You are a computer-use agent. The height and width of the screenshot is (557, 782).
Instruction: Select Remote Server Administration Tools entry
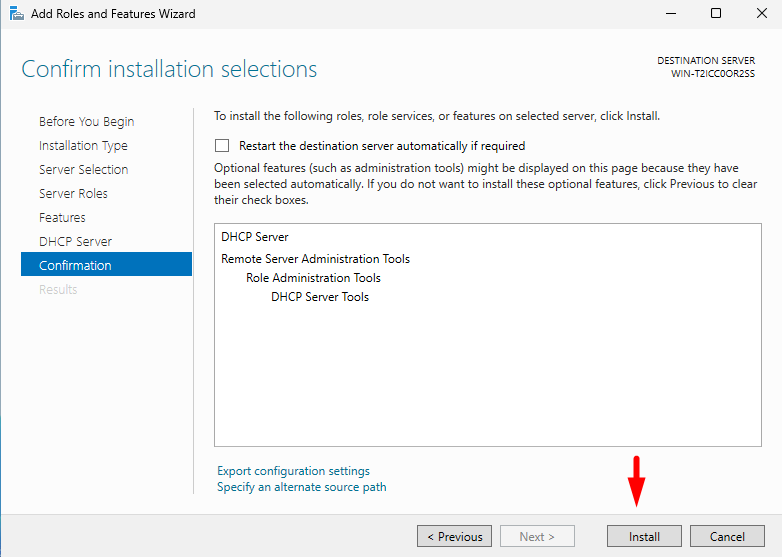click(315, 259)
